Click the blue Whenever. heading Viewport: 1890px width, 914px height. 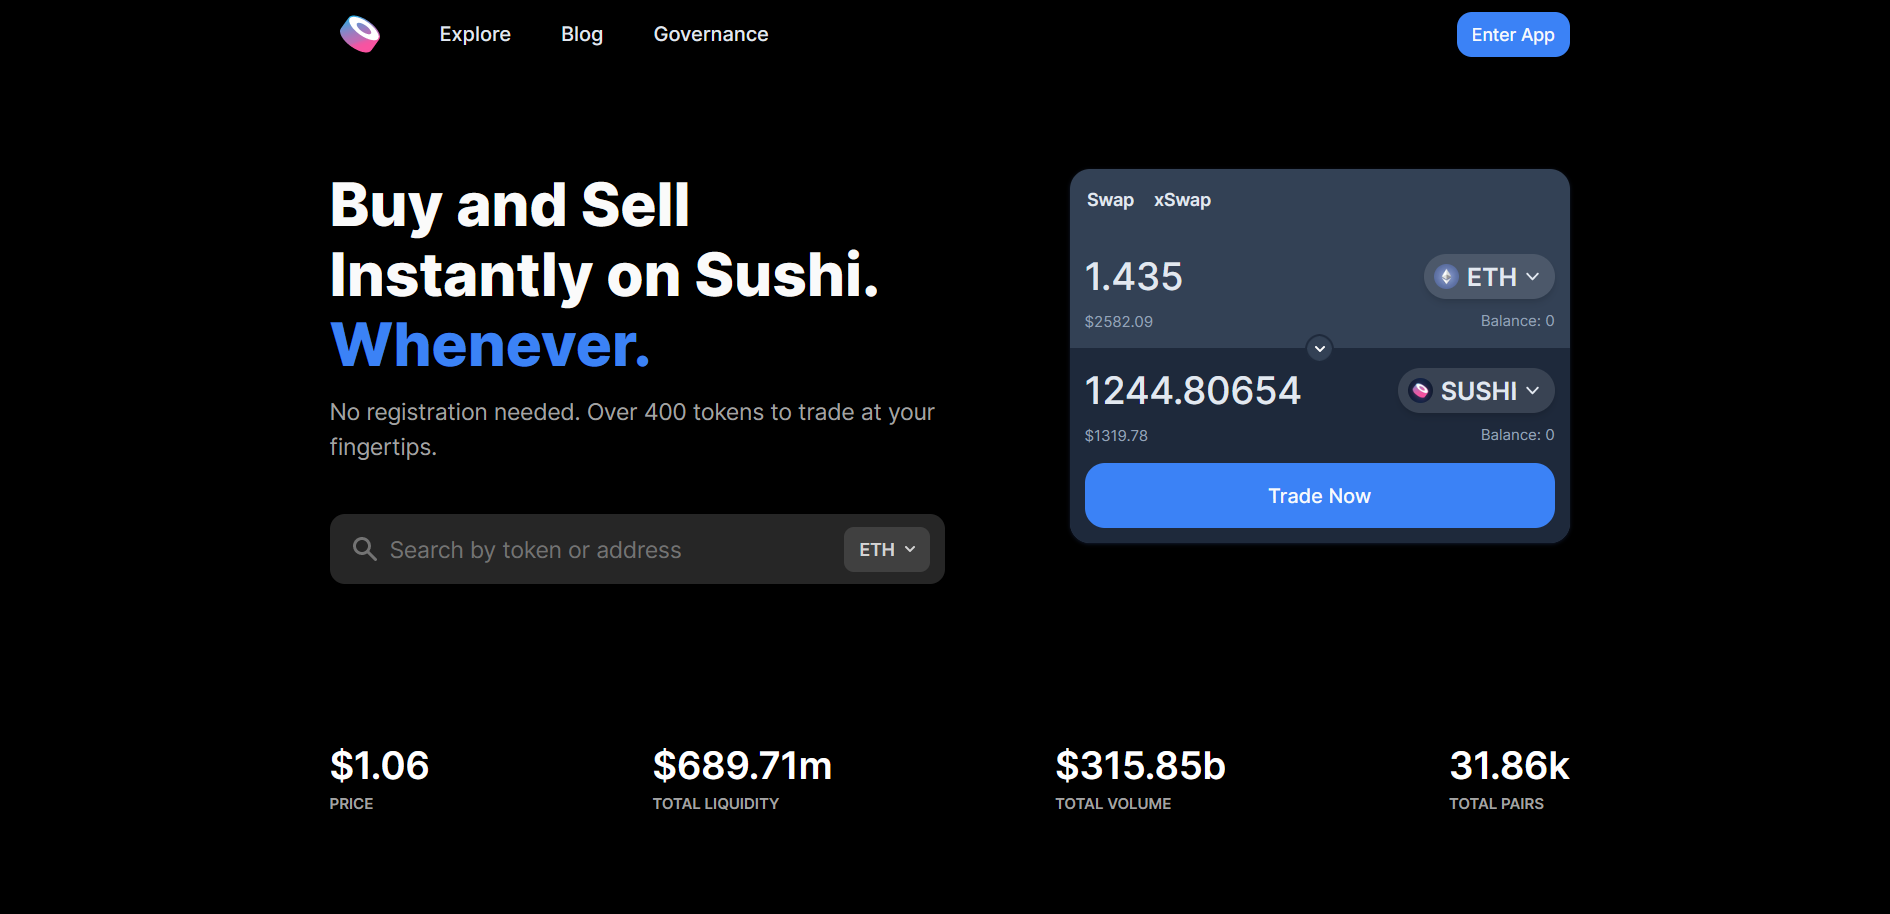pyautogui.click(x=491, y=345)
